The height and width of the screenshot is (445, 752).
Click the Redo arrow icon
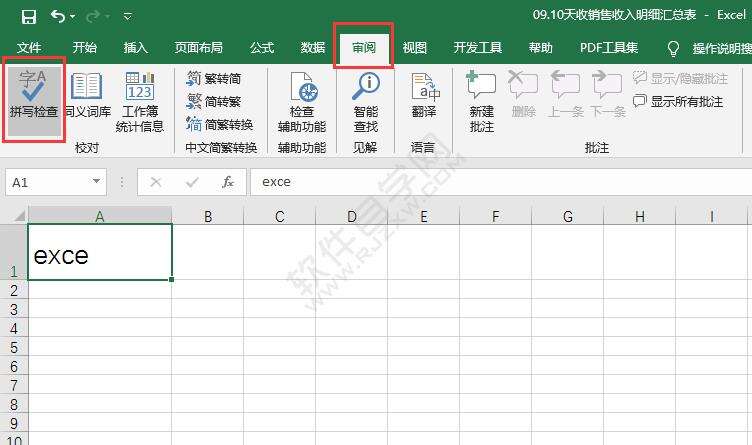coord(92,17)
